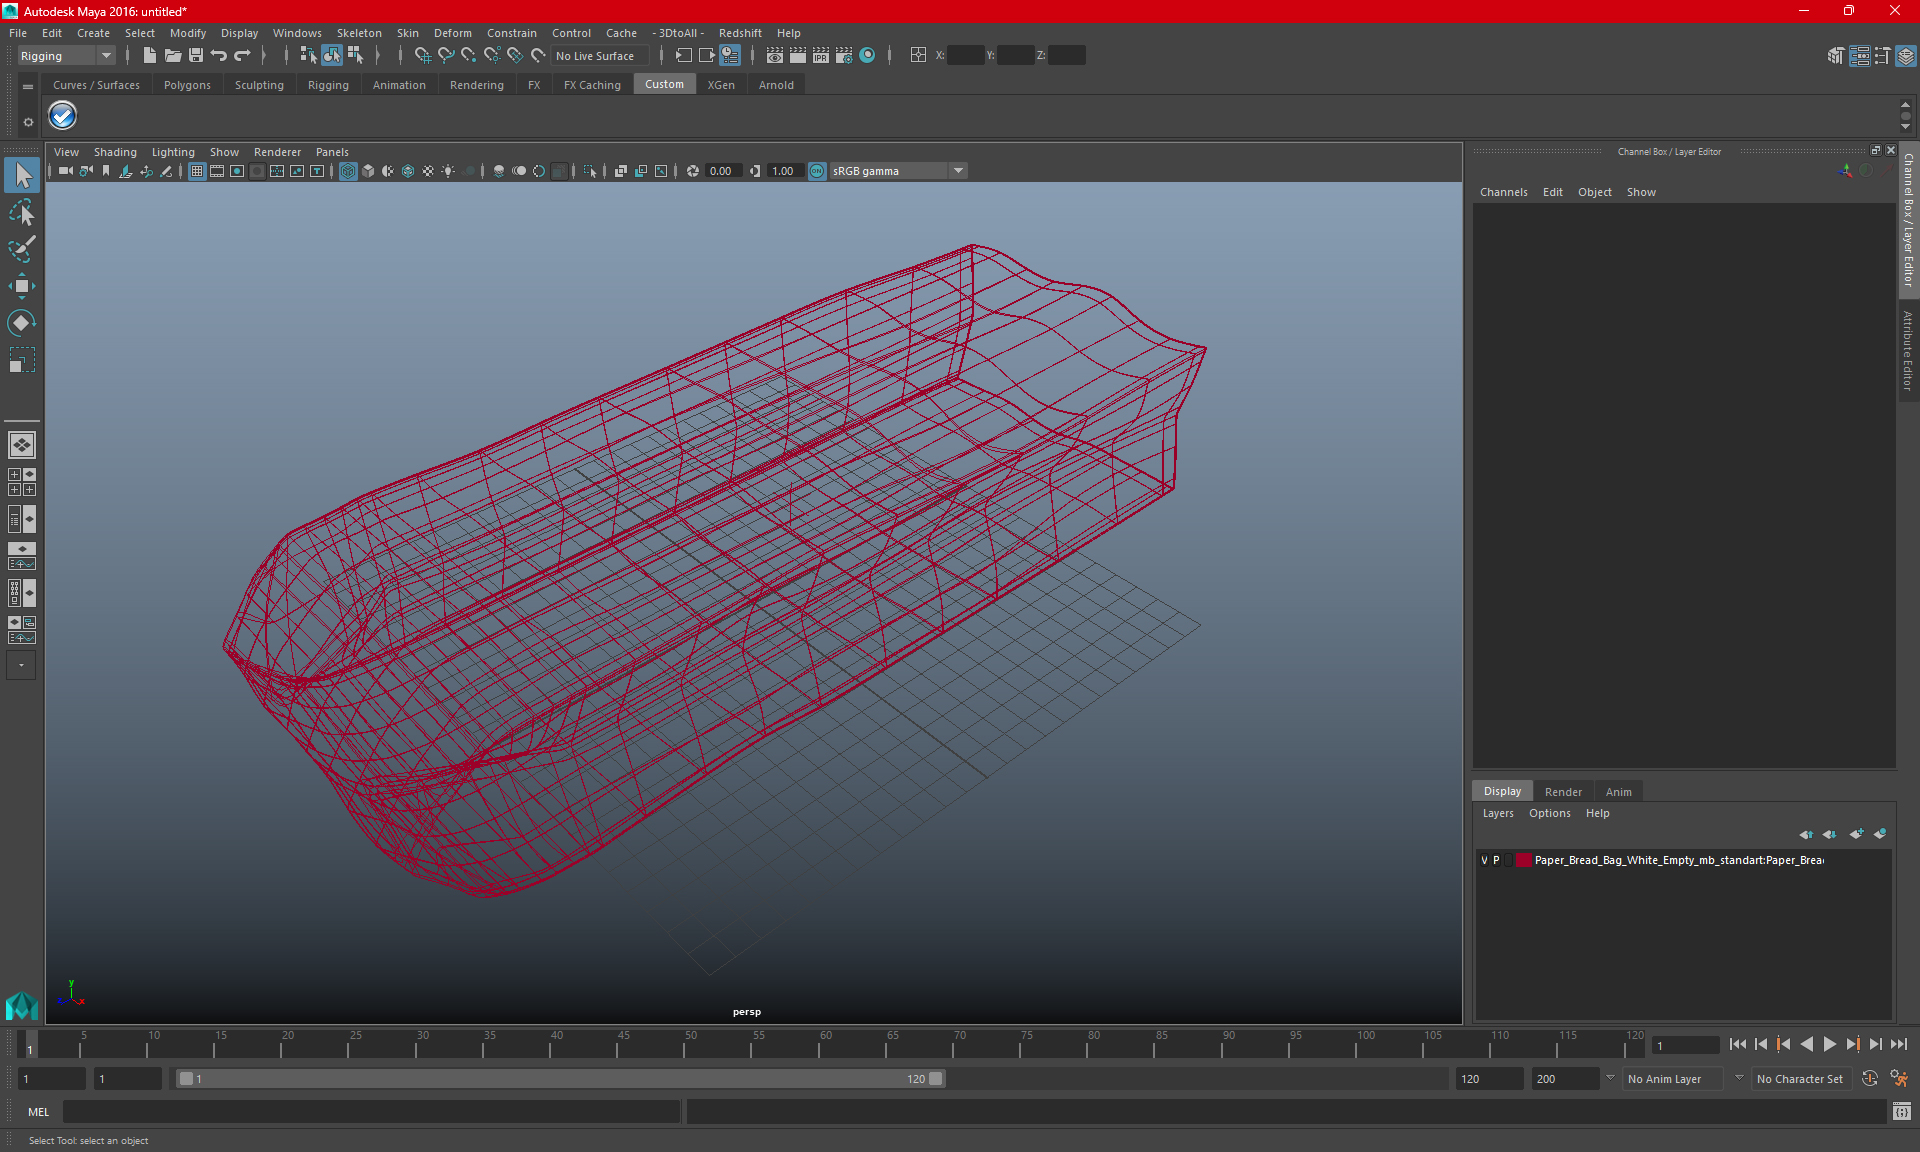Click the Layers menu in layer editor

click(x=1497, y=813)
